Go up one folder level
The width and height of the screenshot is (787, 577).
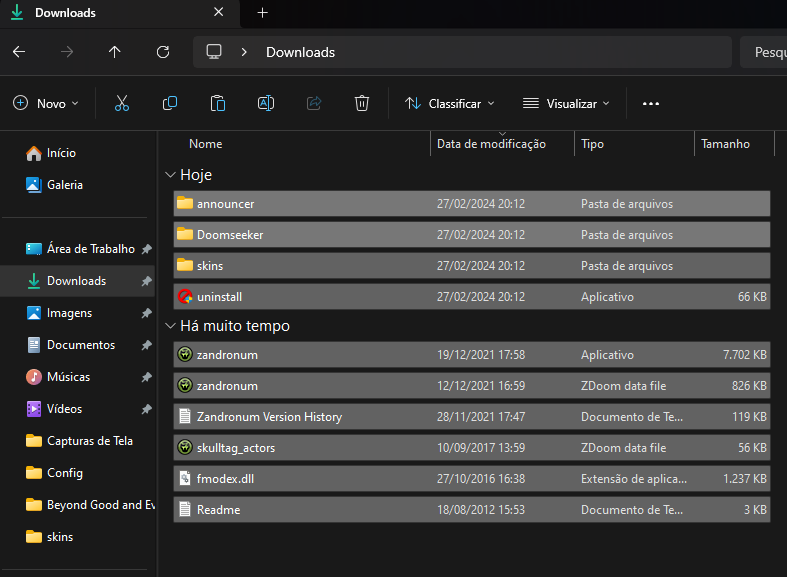pos(114,52)
